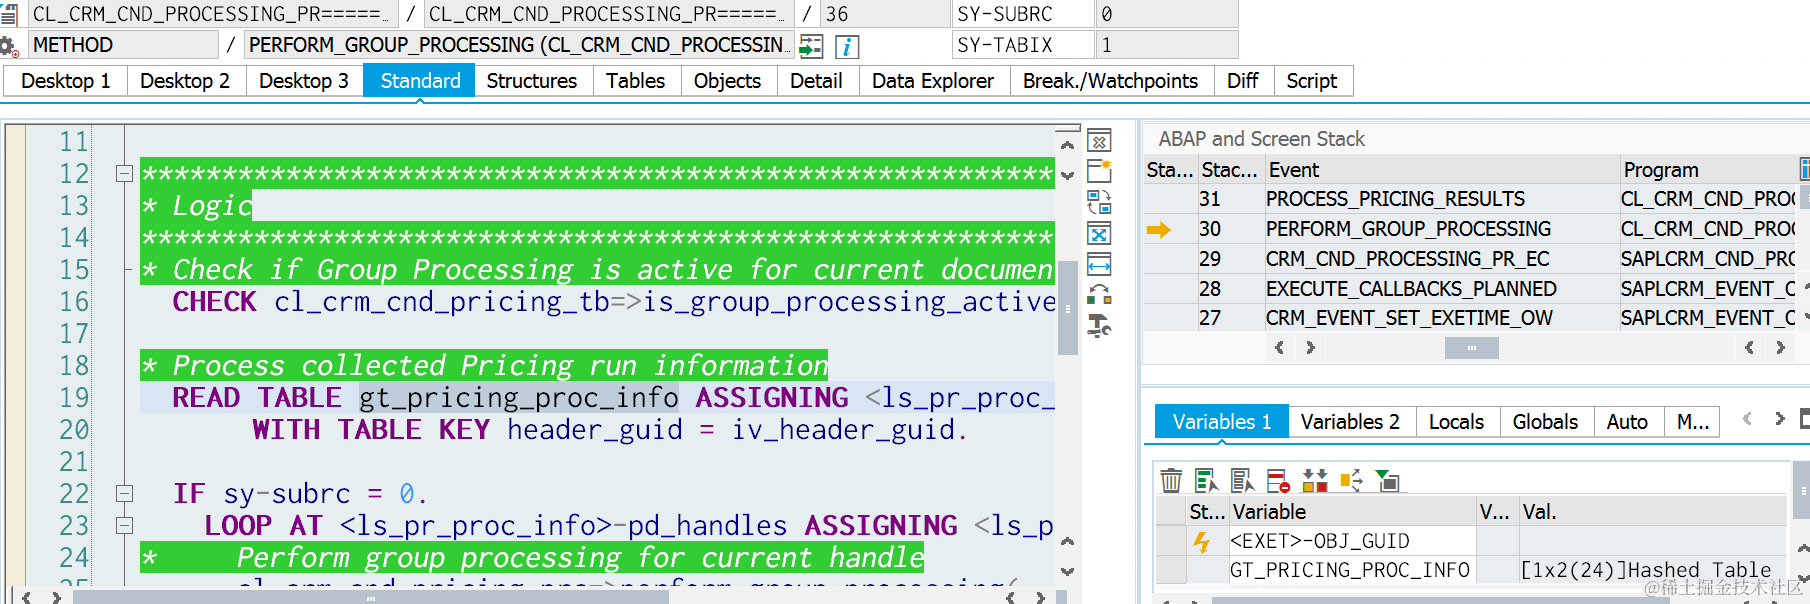Open tool services icon with hammer and wrench
The image size is (1810, 604).
(x=1099, y=326)
